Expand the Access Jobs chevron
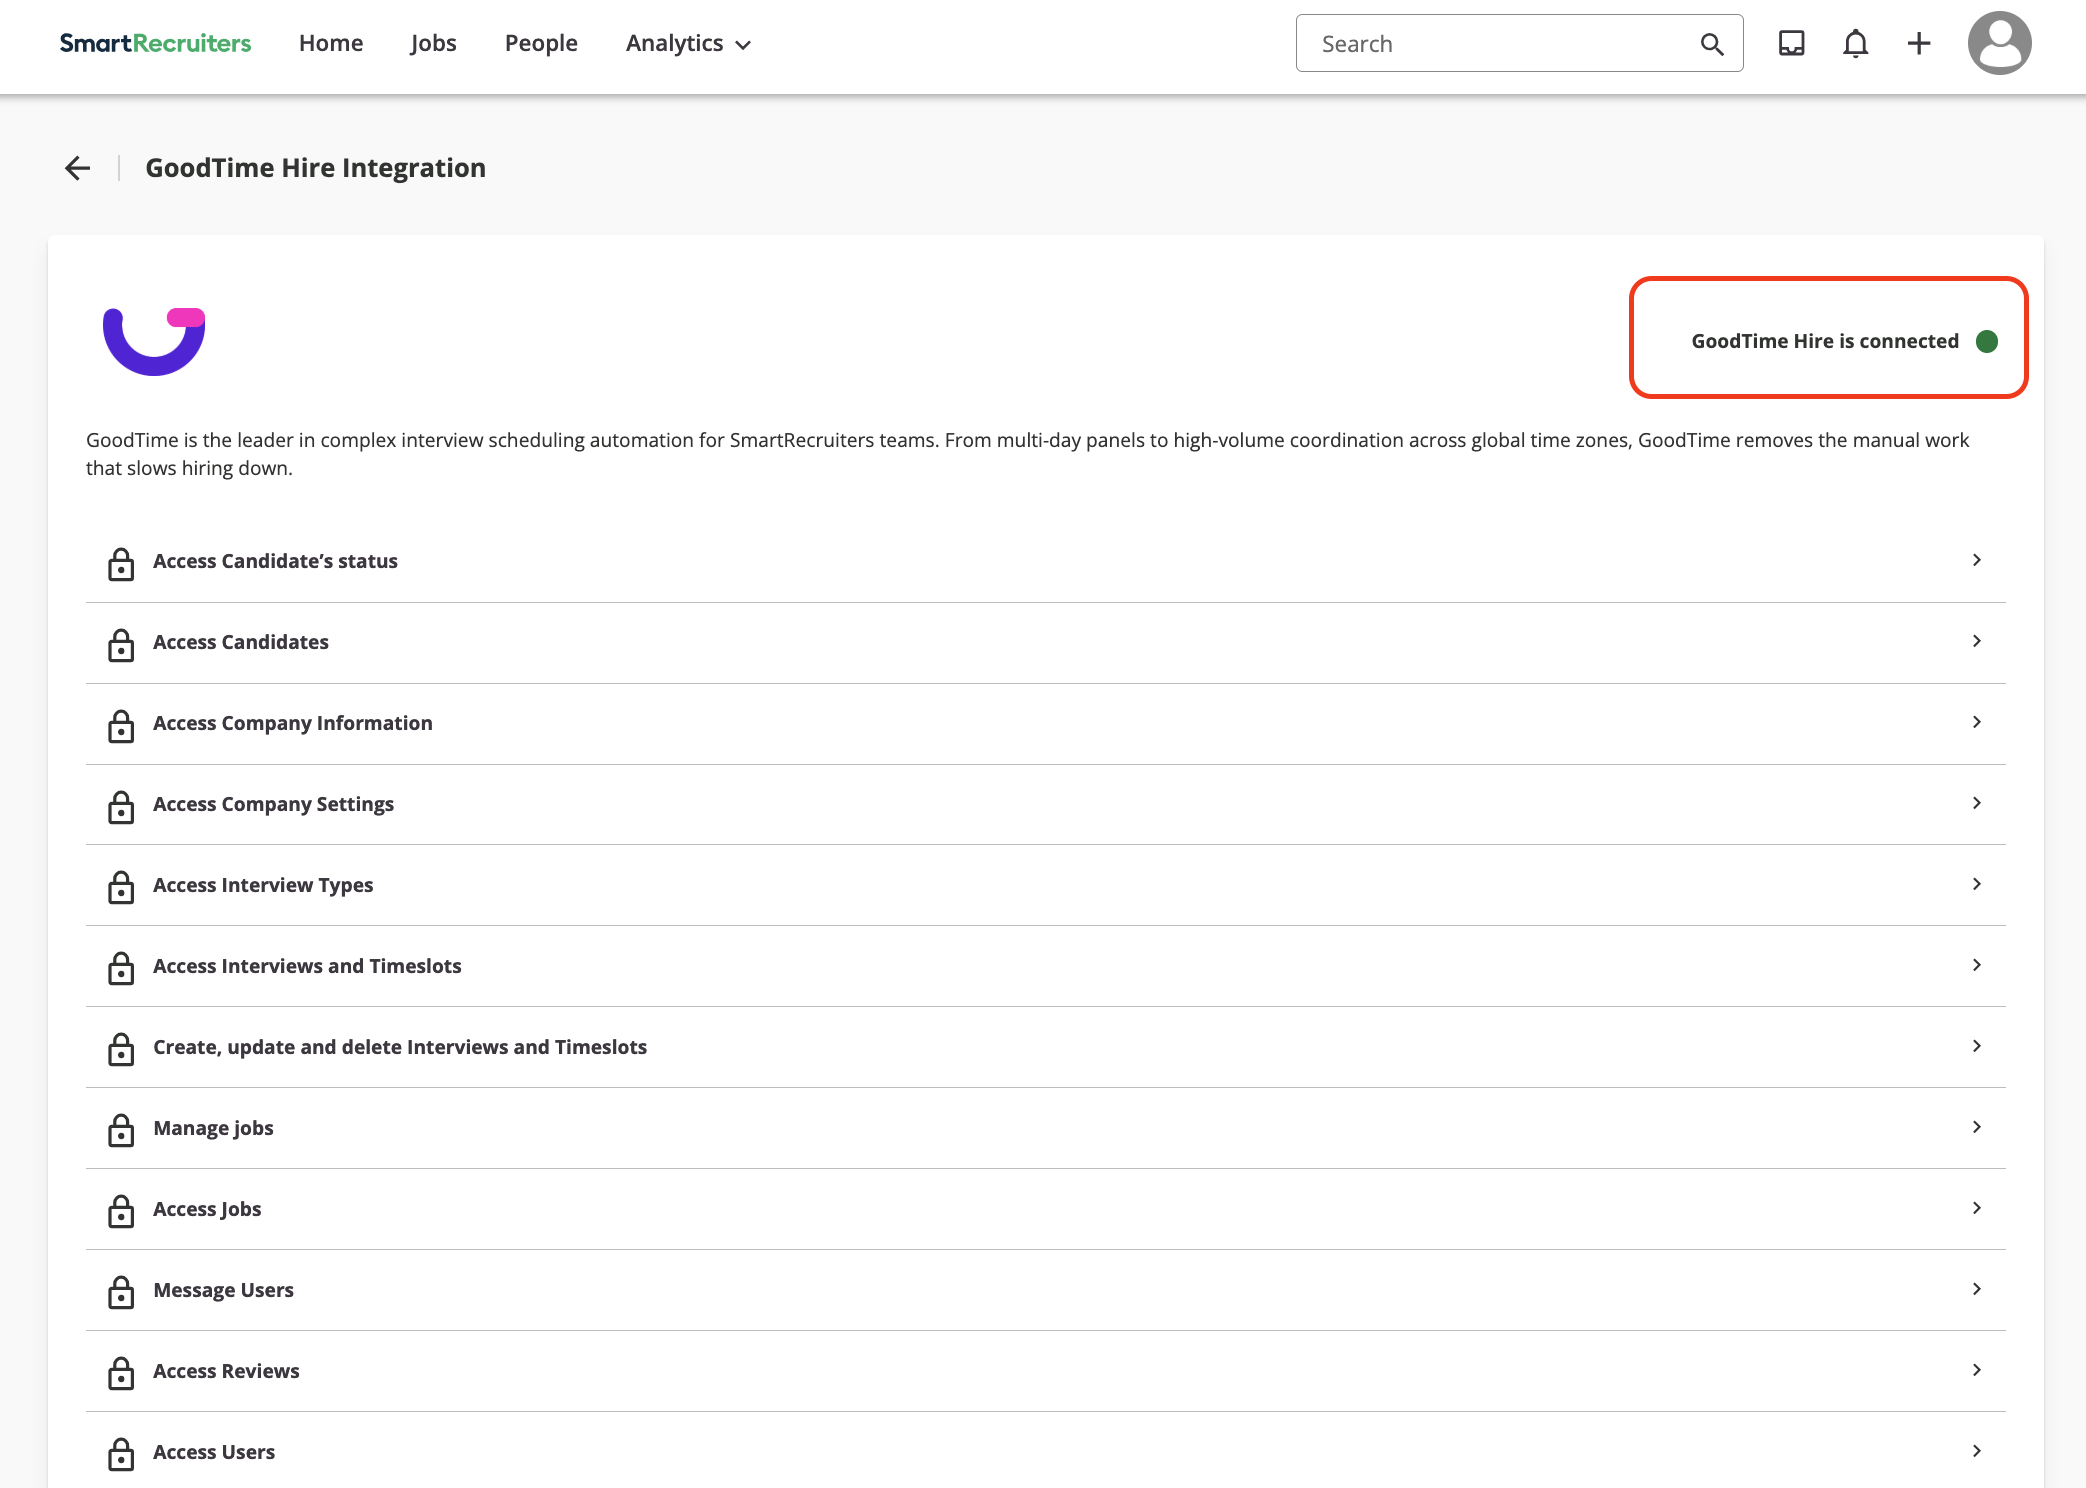Image resolution: width=2086 pixels, height=1488 pixels. tap(1977, 1208)
